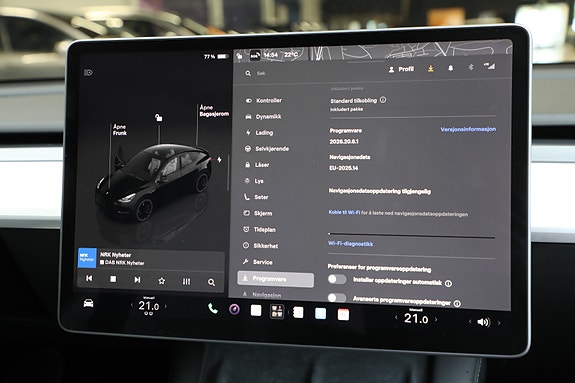Viewport: 575px width, 383px height.
Task: Tap the passenger 21.0 temperature display
Action: [416, 318]
